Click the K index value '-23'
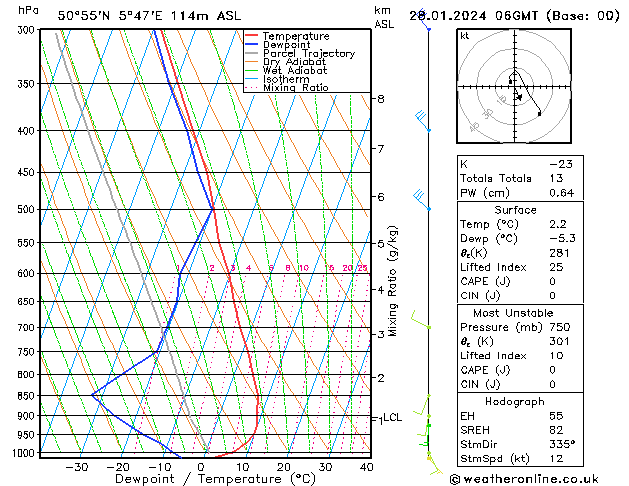This screenshot has width=629, height=486. pyautogui.click(x=560, y=164)
